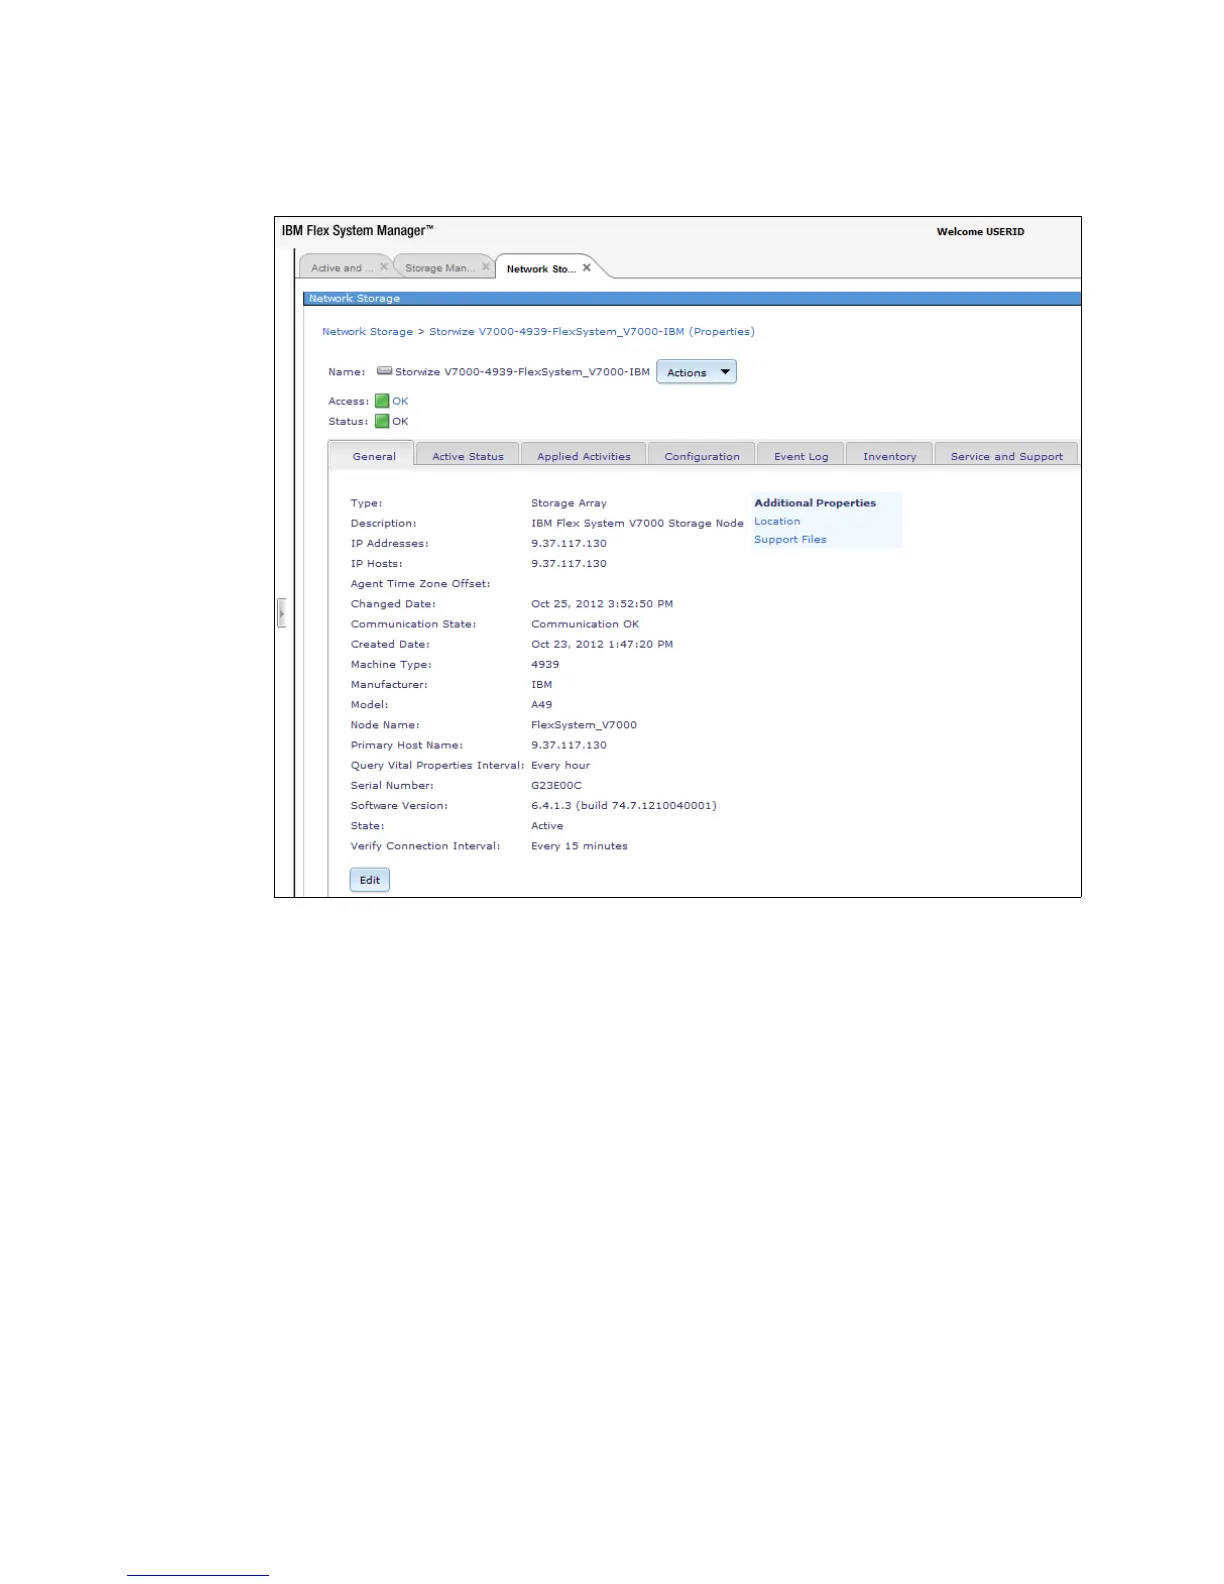Screen dimensions: 1224x1584
Task: Click the green Access OK status icon
Action: (x=382, y=401)
